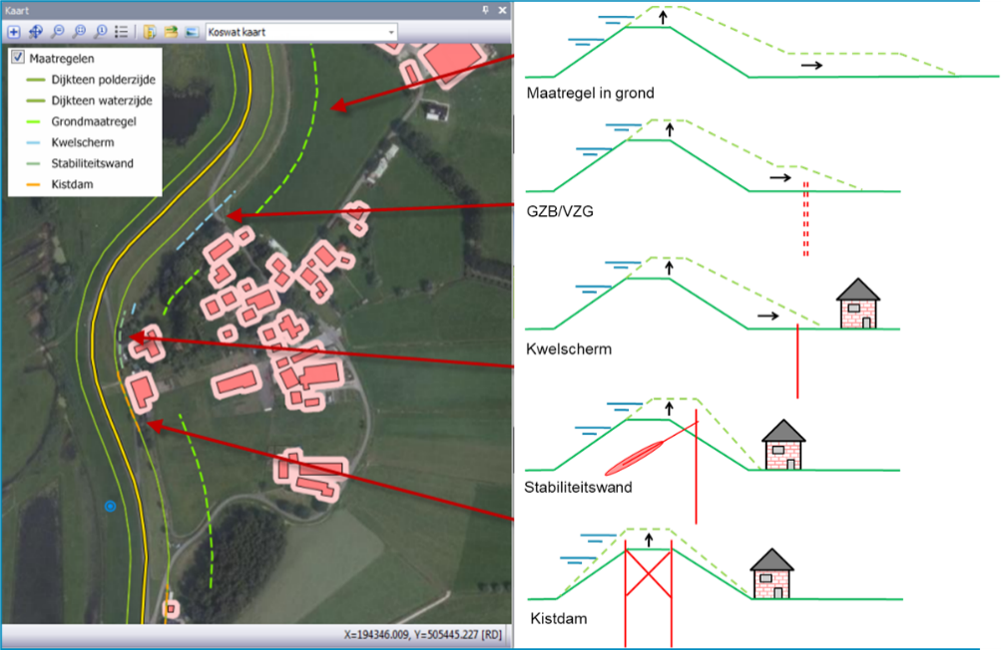Pin the Kaart panel
Viewport: 1001px width, 650px height.
(x=485, y=10)
